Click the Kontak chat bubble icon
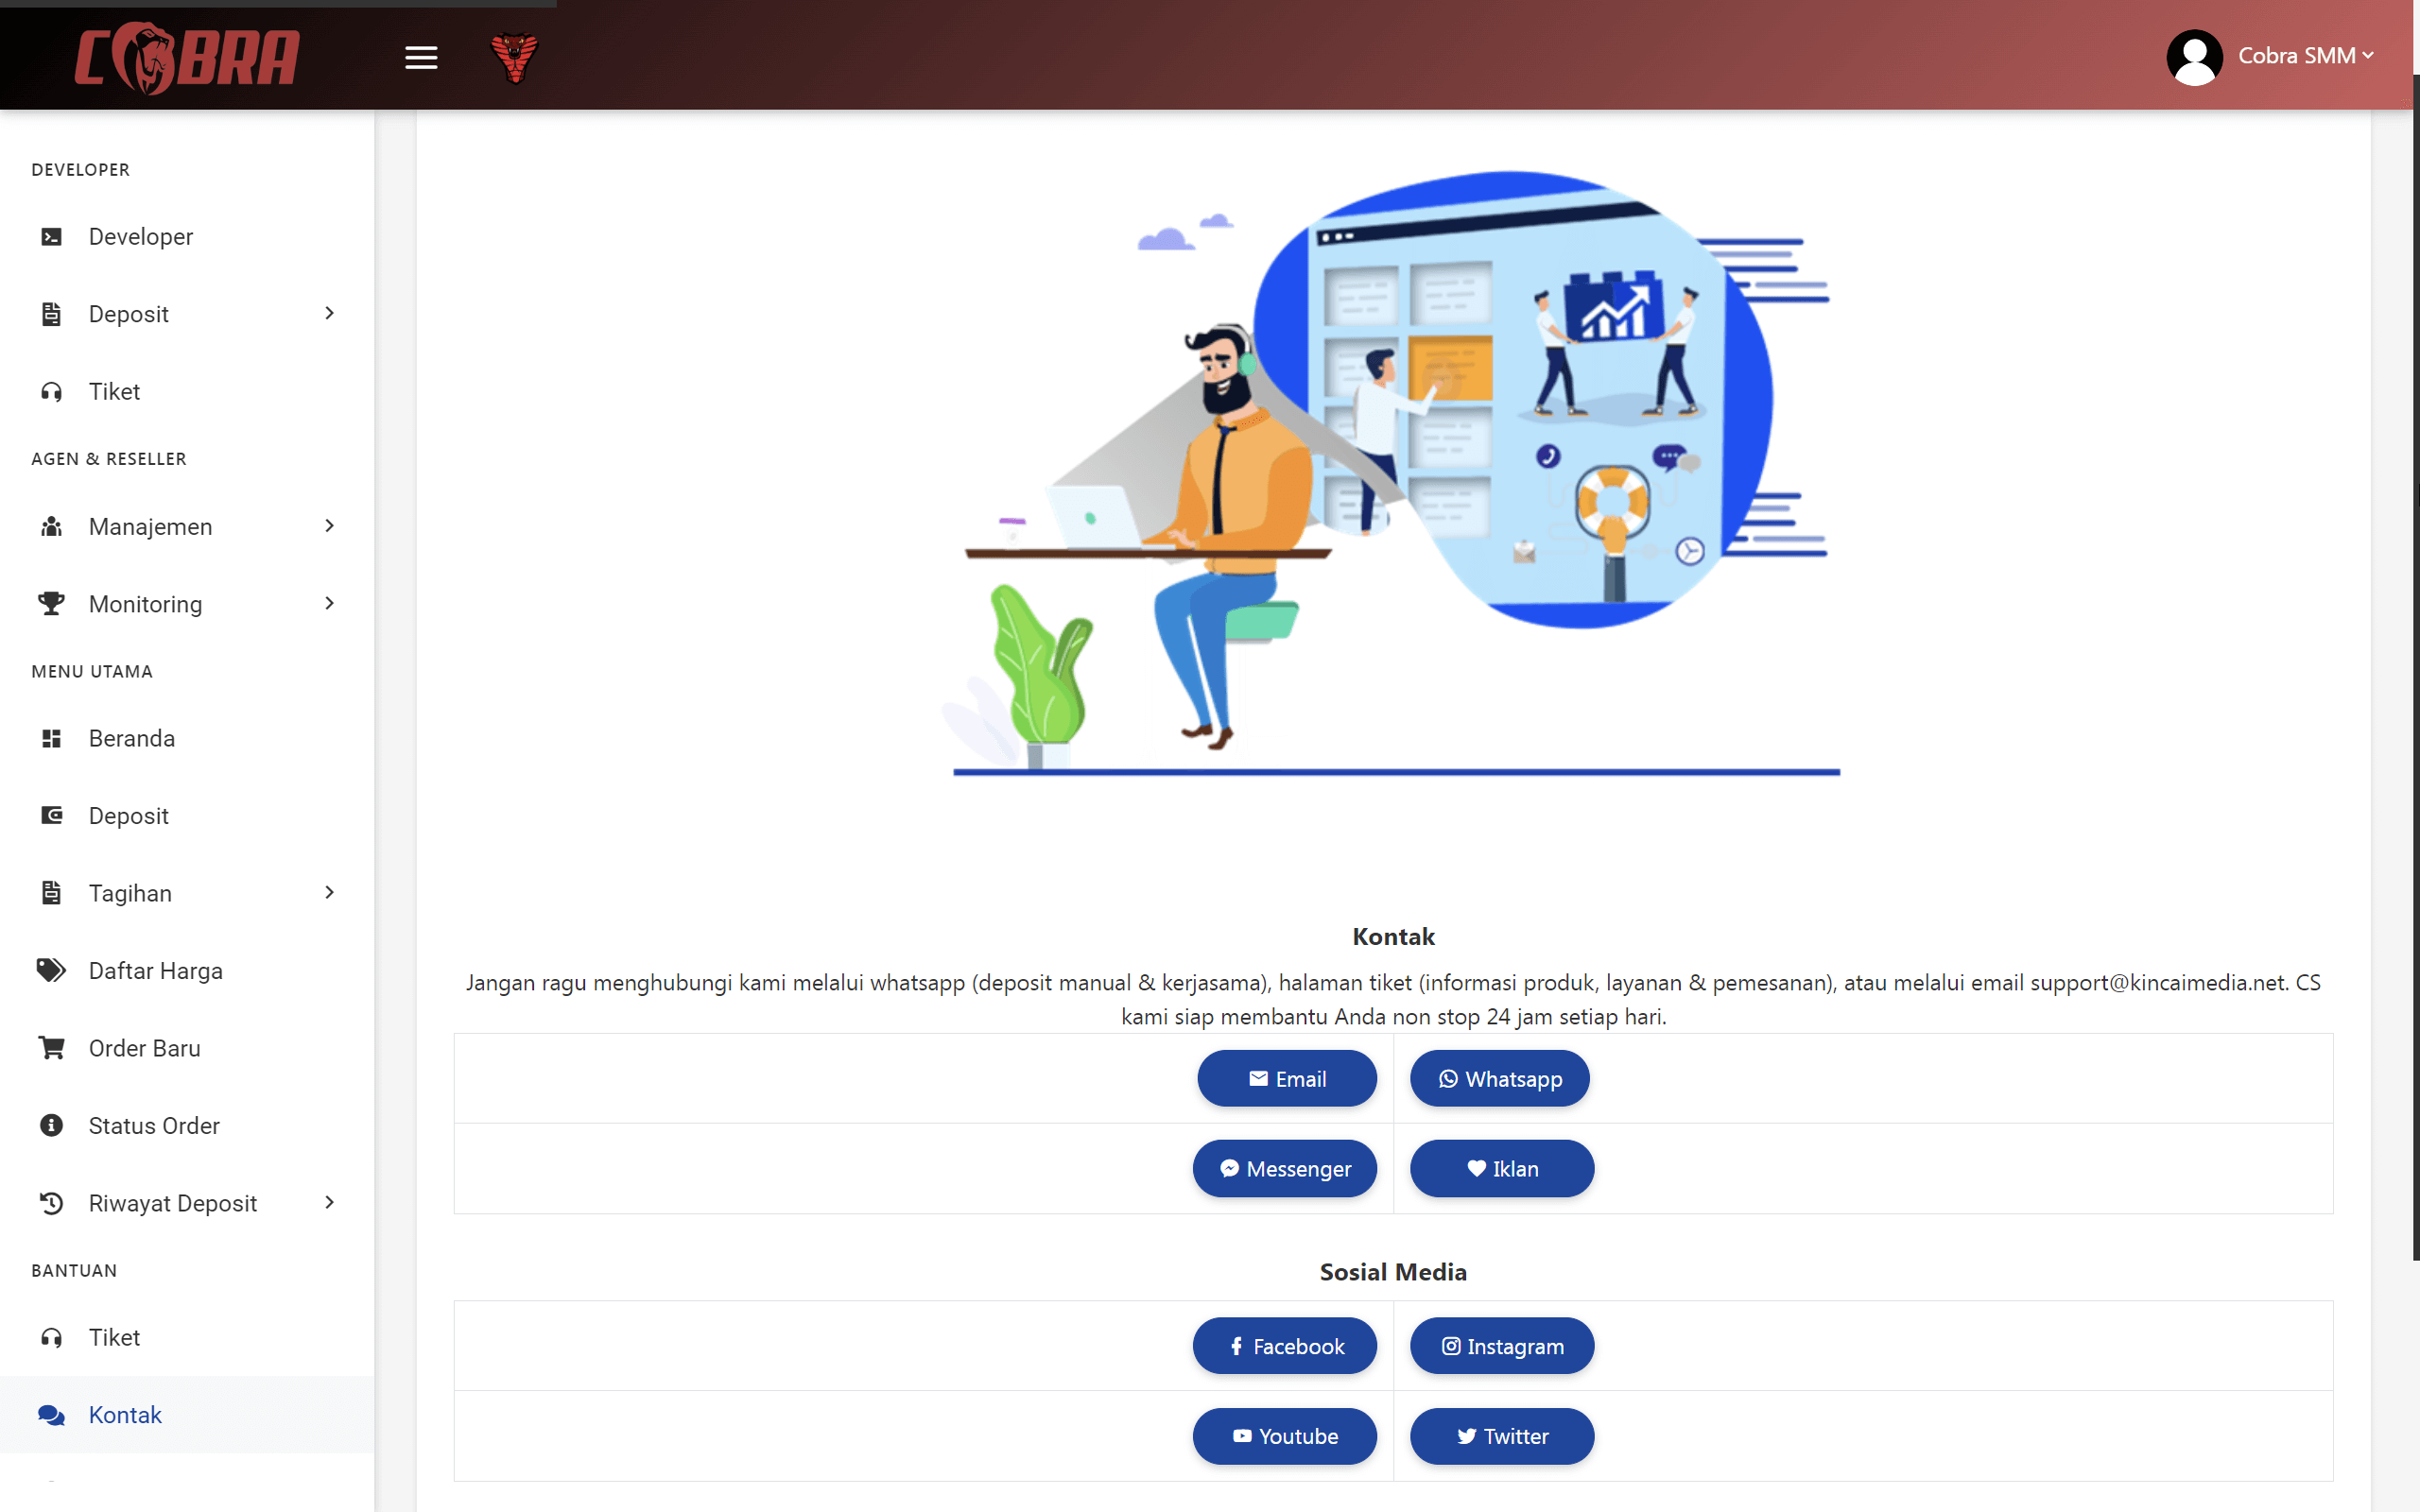Screen dimensions: 2420x1512 pyautogui.click(x=51, y=1415)
